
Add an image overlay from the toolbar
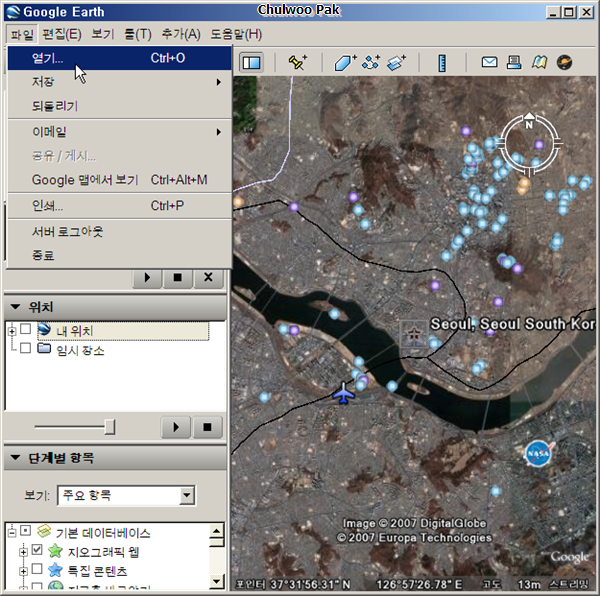pyautogui.click(x=396, y=62)
